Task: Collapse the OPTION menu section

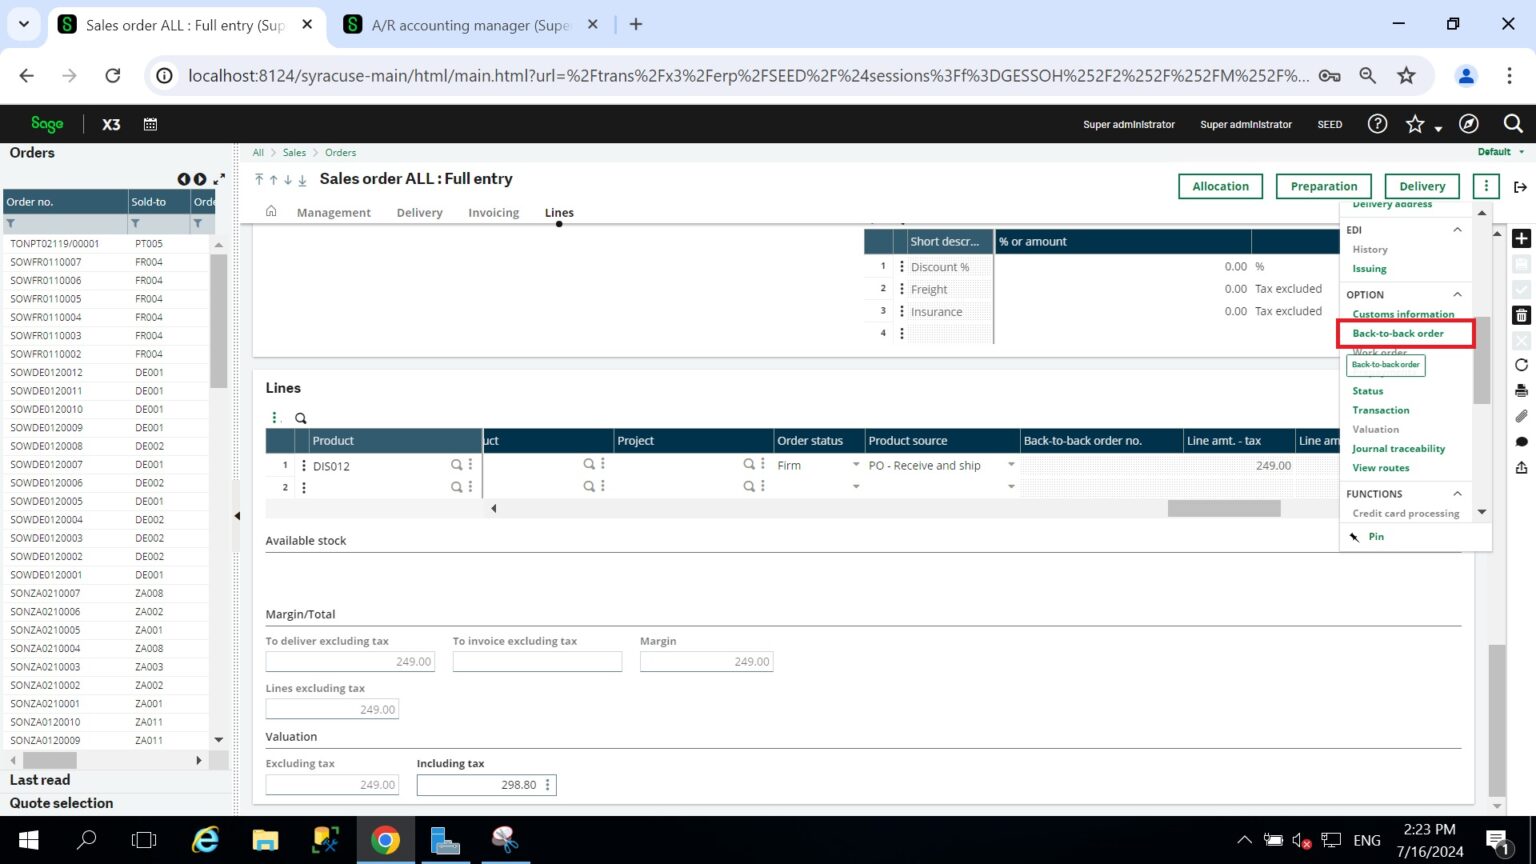Action: [x=1457, y=295]
